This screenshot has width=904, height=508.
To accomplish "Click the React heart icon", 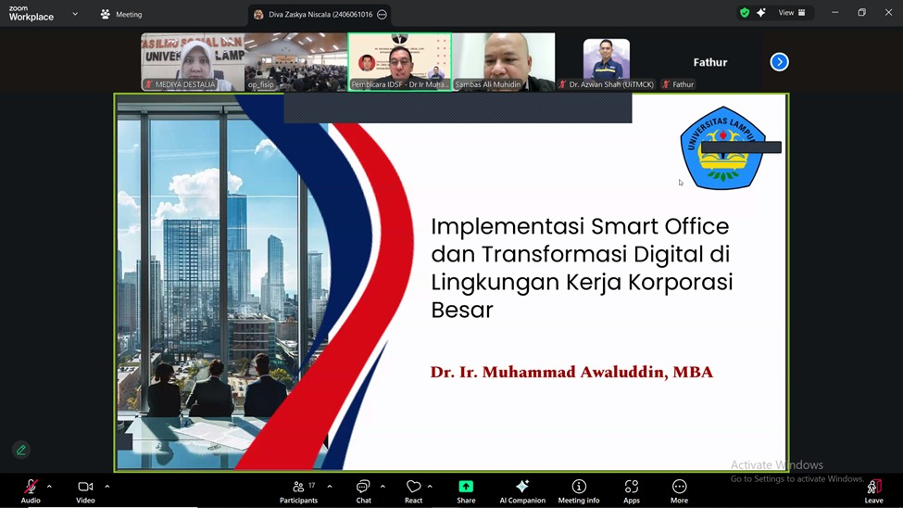I will [x=413, y=489].
